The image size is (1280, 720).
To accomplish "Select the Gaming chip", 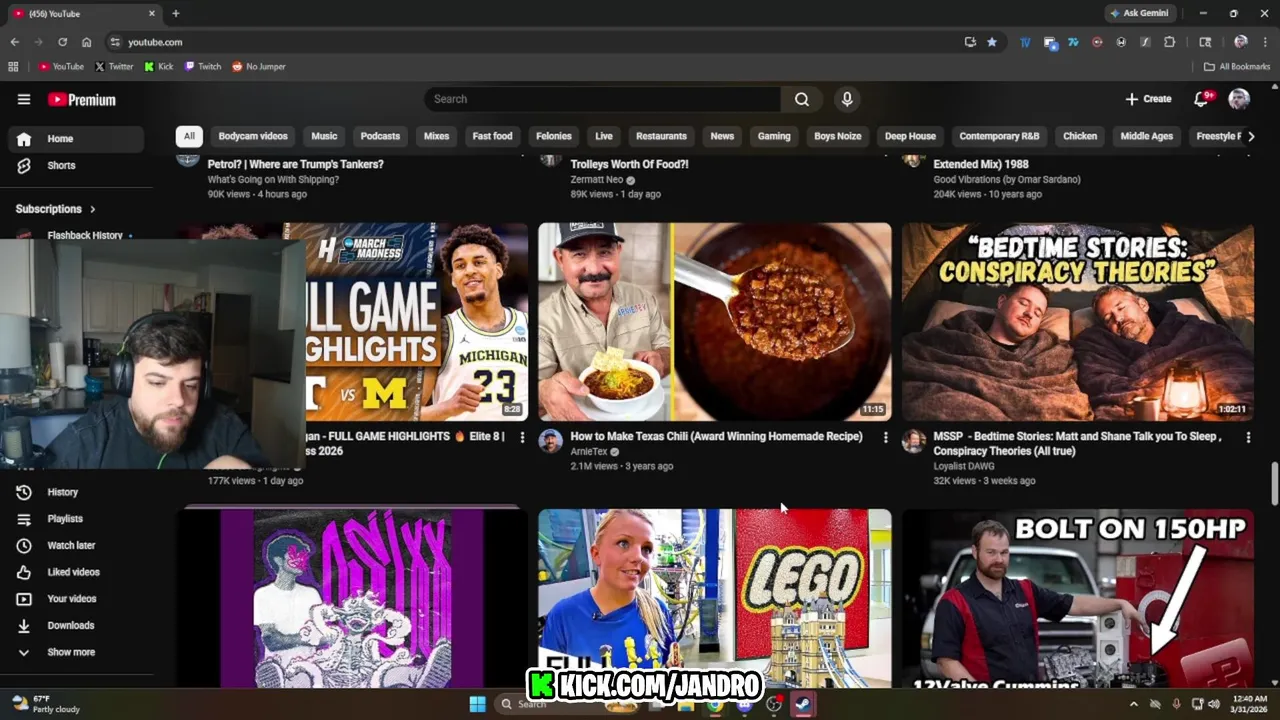I will (x=774, y=136).
